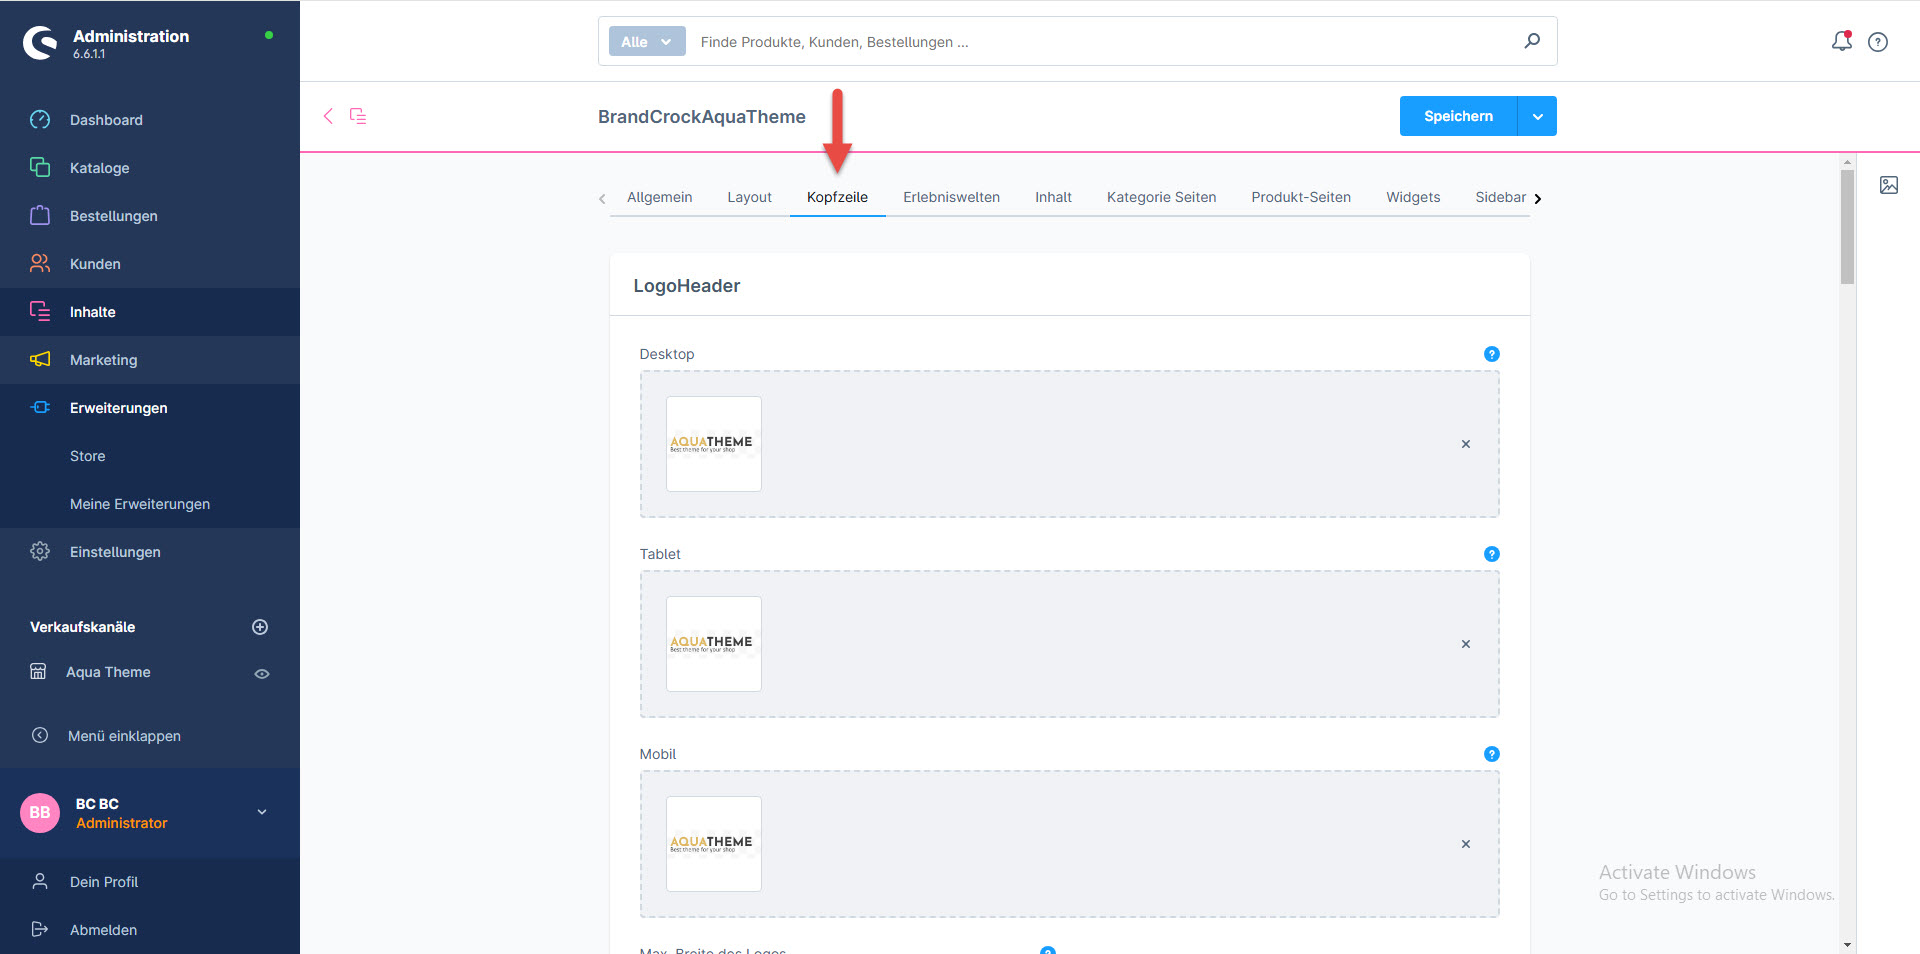Toggle Aqua Theme storefront eye icon

pyautogui.click(x=262, y=674)
